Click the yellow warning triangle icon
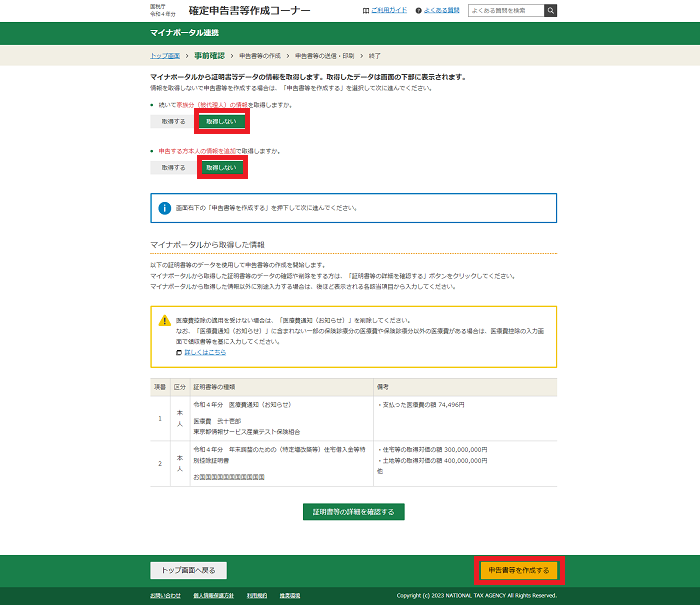Screen dimensions: 700x605 tap(164, 319)
